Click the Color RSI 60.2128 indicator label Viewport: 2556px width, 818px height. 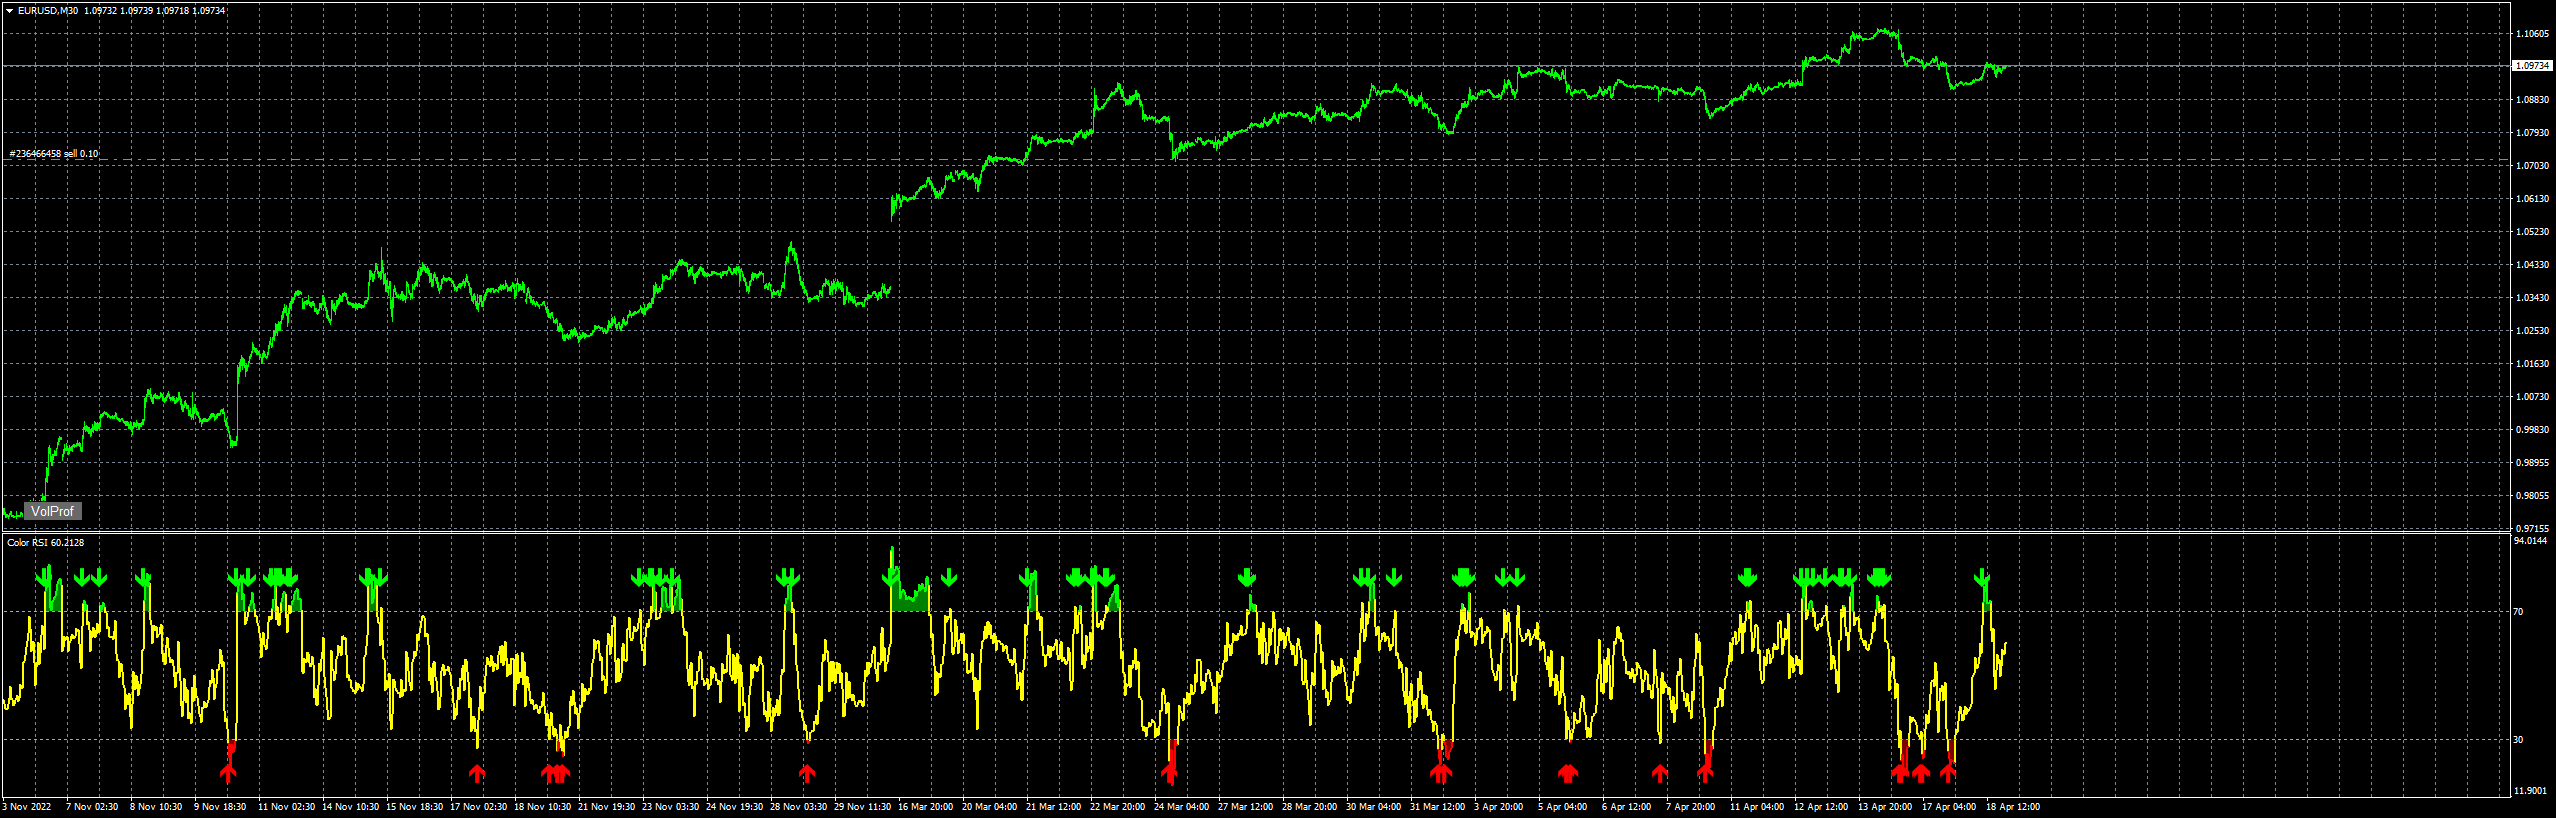coord(46,543)
